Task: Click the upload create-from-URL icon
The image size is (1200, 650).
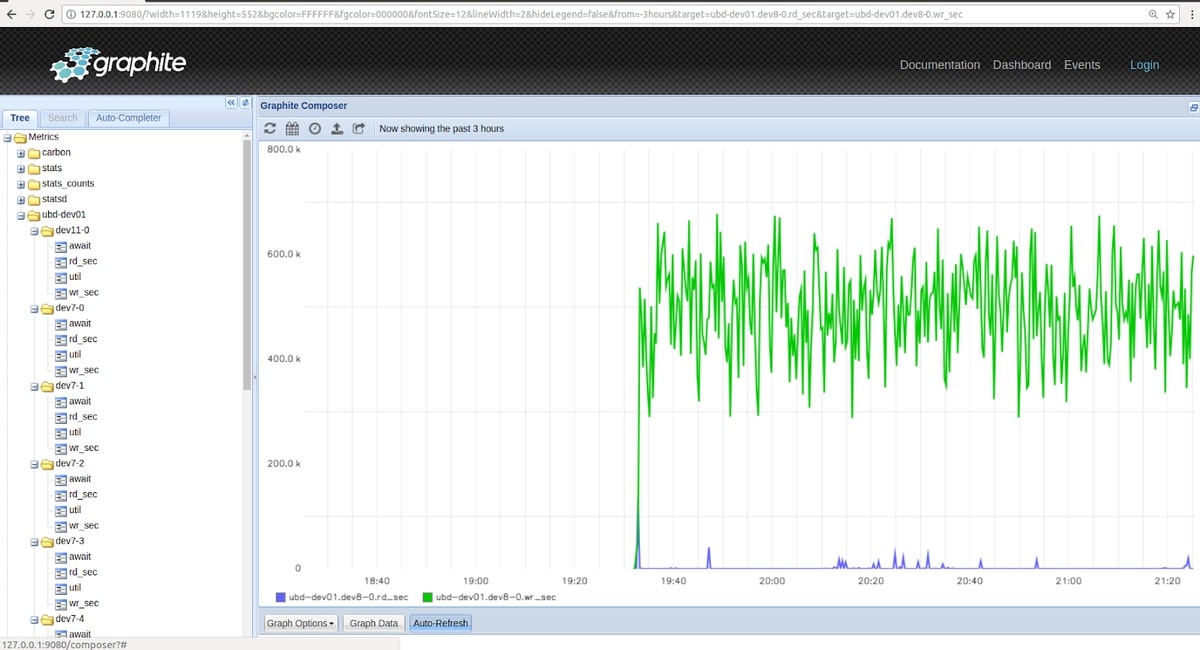Action: click(336, 129)
